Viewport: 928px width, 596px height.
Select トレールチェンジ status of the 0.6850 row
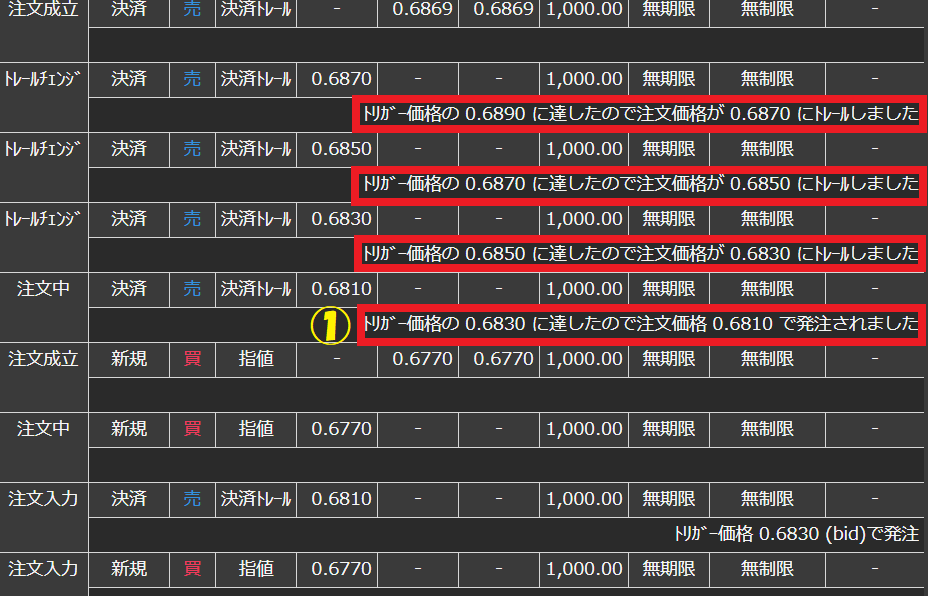tap(43, 149)
